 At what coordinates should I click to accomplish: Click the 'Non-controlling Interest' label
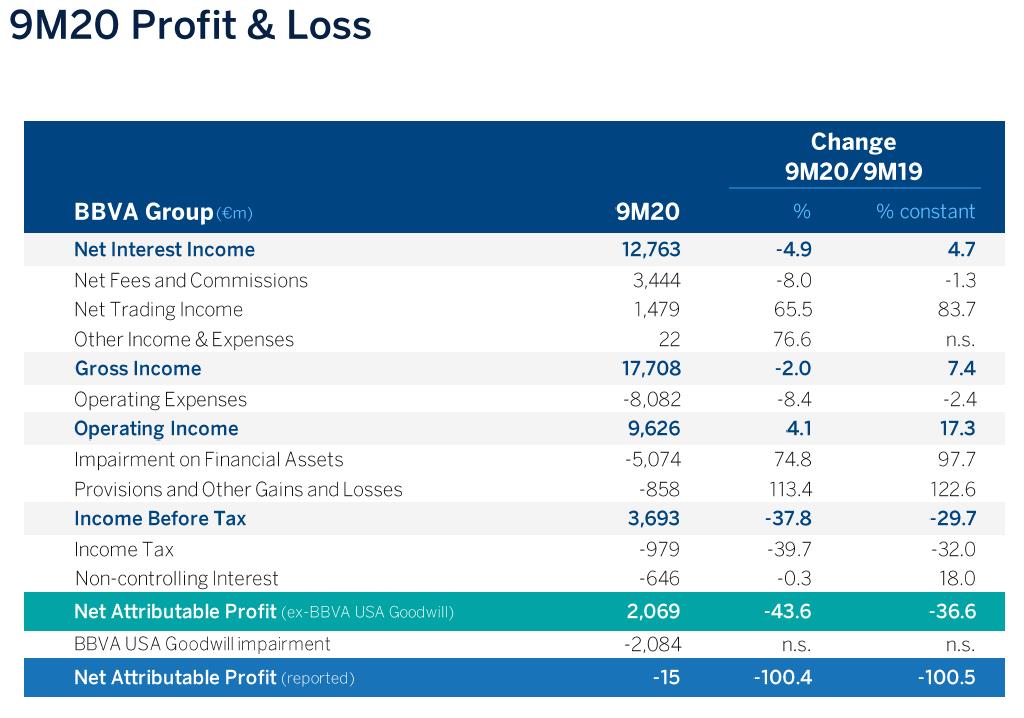tap(177, 579)
